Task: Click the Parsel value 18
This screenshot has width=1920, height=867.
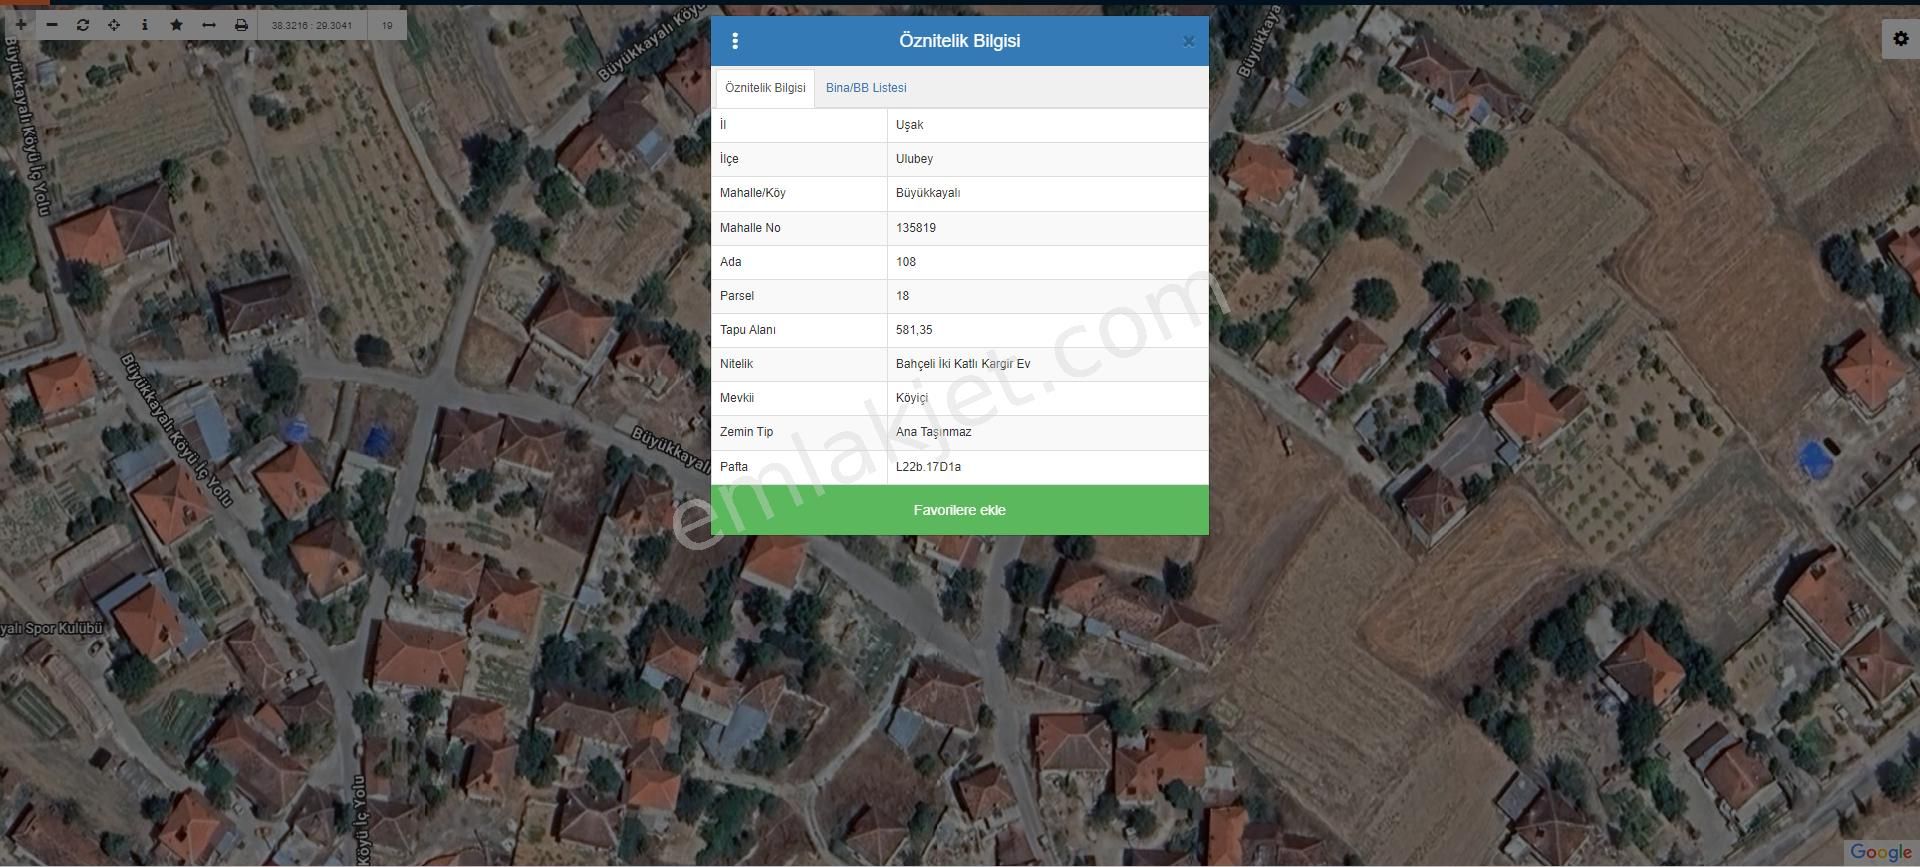Action: click(903, 296)
